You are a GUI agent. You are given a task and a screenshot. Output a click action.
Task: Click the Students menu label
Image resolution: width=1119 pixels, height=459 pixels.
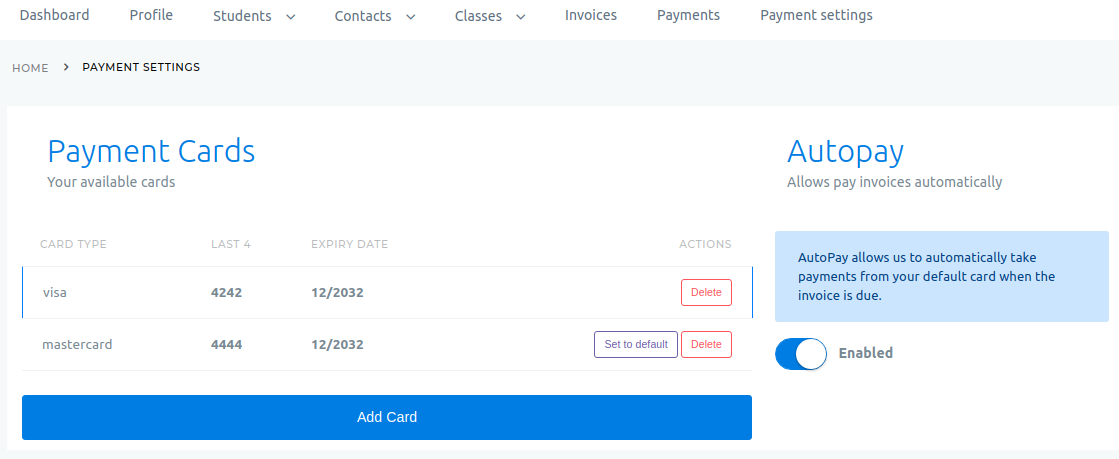coord(242,16)
